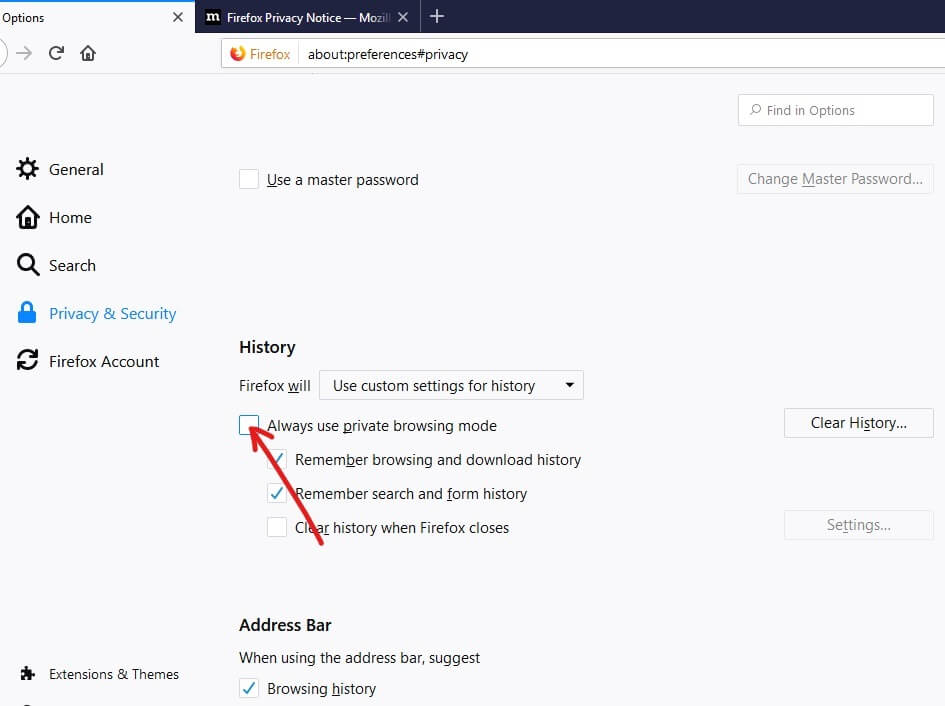The width and height of the screenshot is (945, 706).
Task: Uncheck Remember browsing and download history
Action: 277,459
